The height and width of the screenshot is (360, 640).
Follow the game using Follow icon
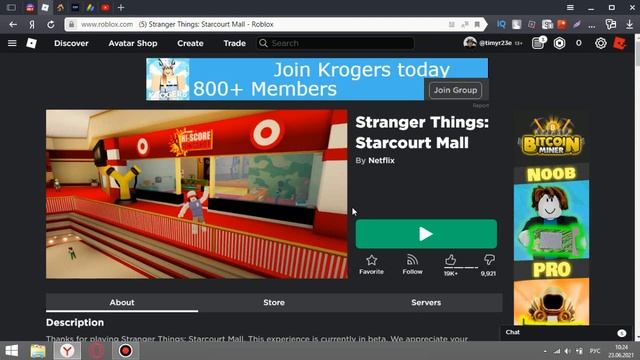(x=412, y=264)
